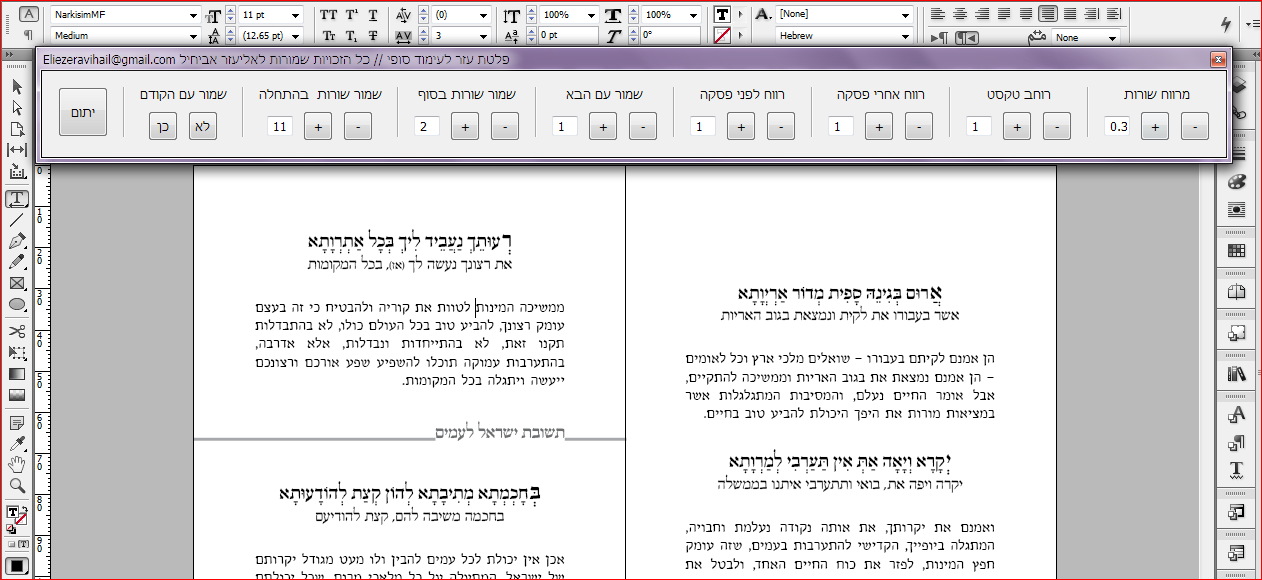Image resolution: width=1262 pixels, height=580 pixels.
Task: Open the color palette panel icon in right dock
Action: [1236, 182]
